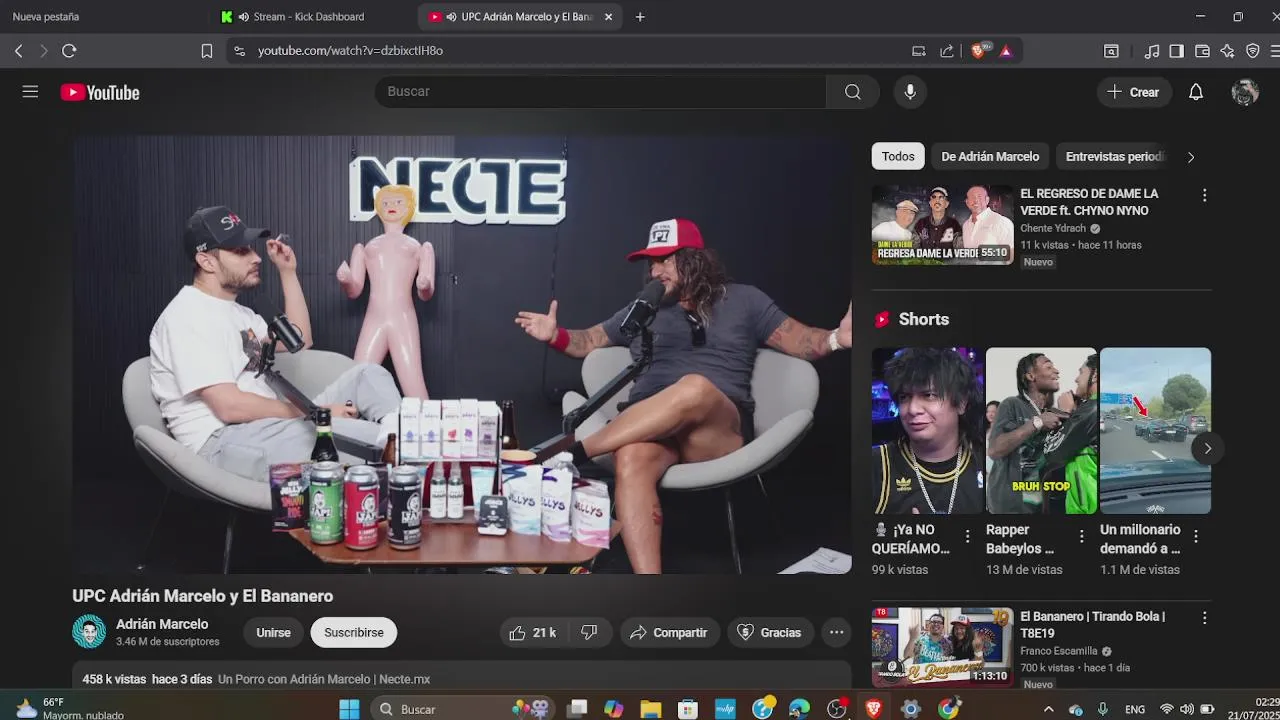Open the YouTube hamburger guide menu
The image size is (1280, 720).
(30, 92)
